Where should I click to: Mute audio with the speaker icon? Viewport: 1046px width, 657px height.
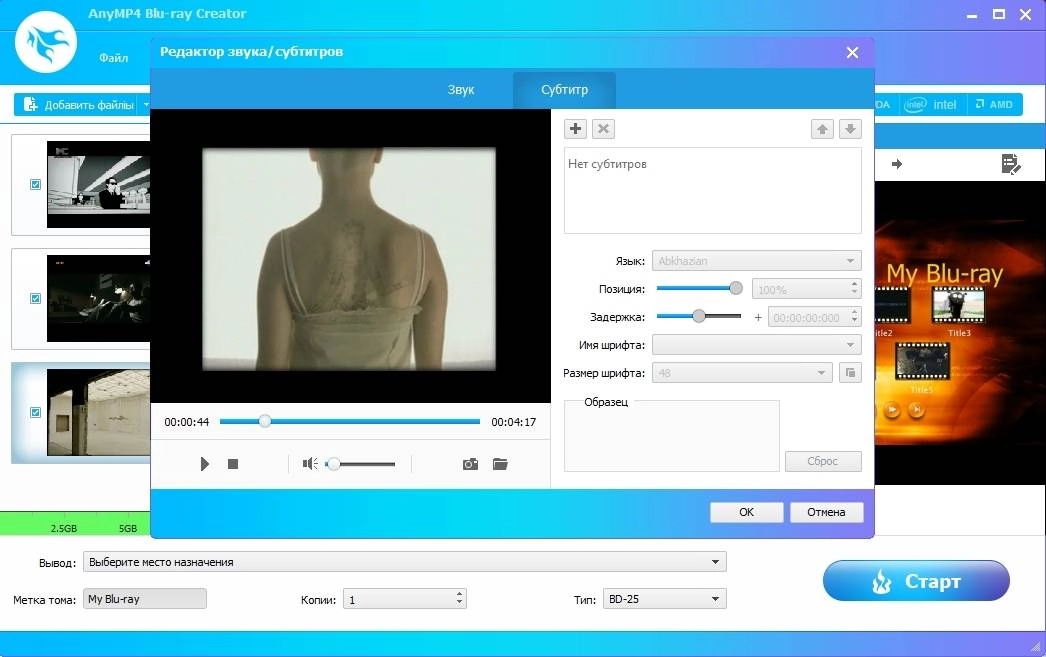pos(310,464)
